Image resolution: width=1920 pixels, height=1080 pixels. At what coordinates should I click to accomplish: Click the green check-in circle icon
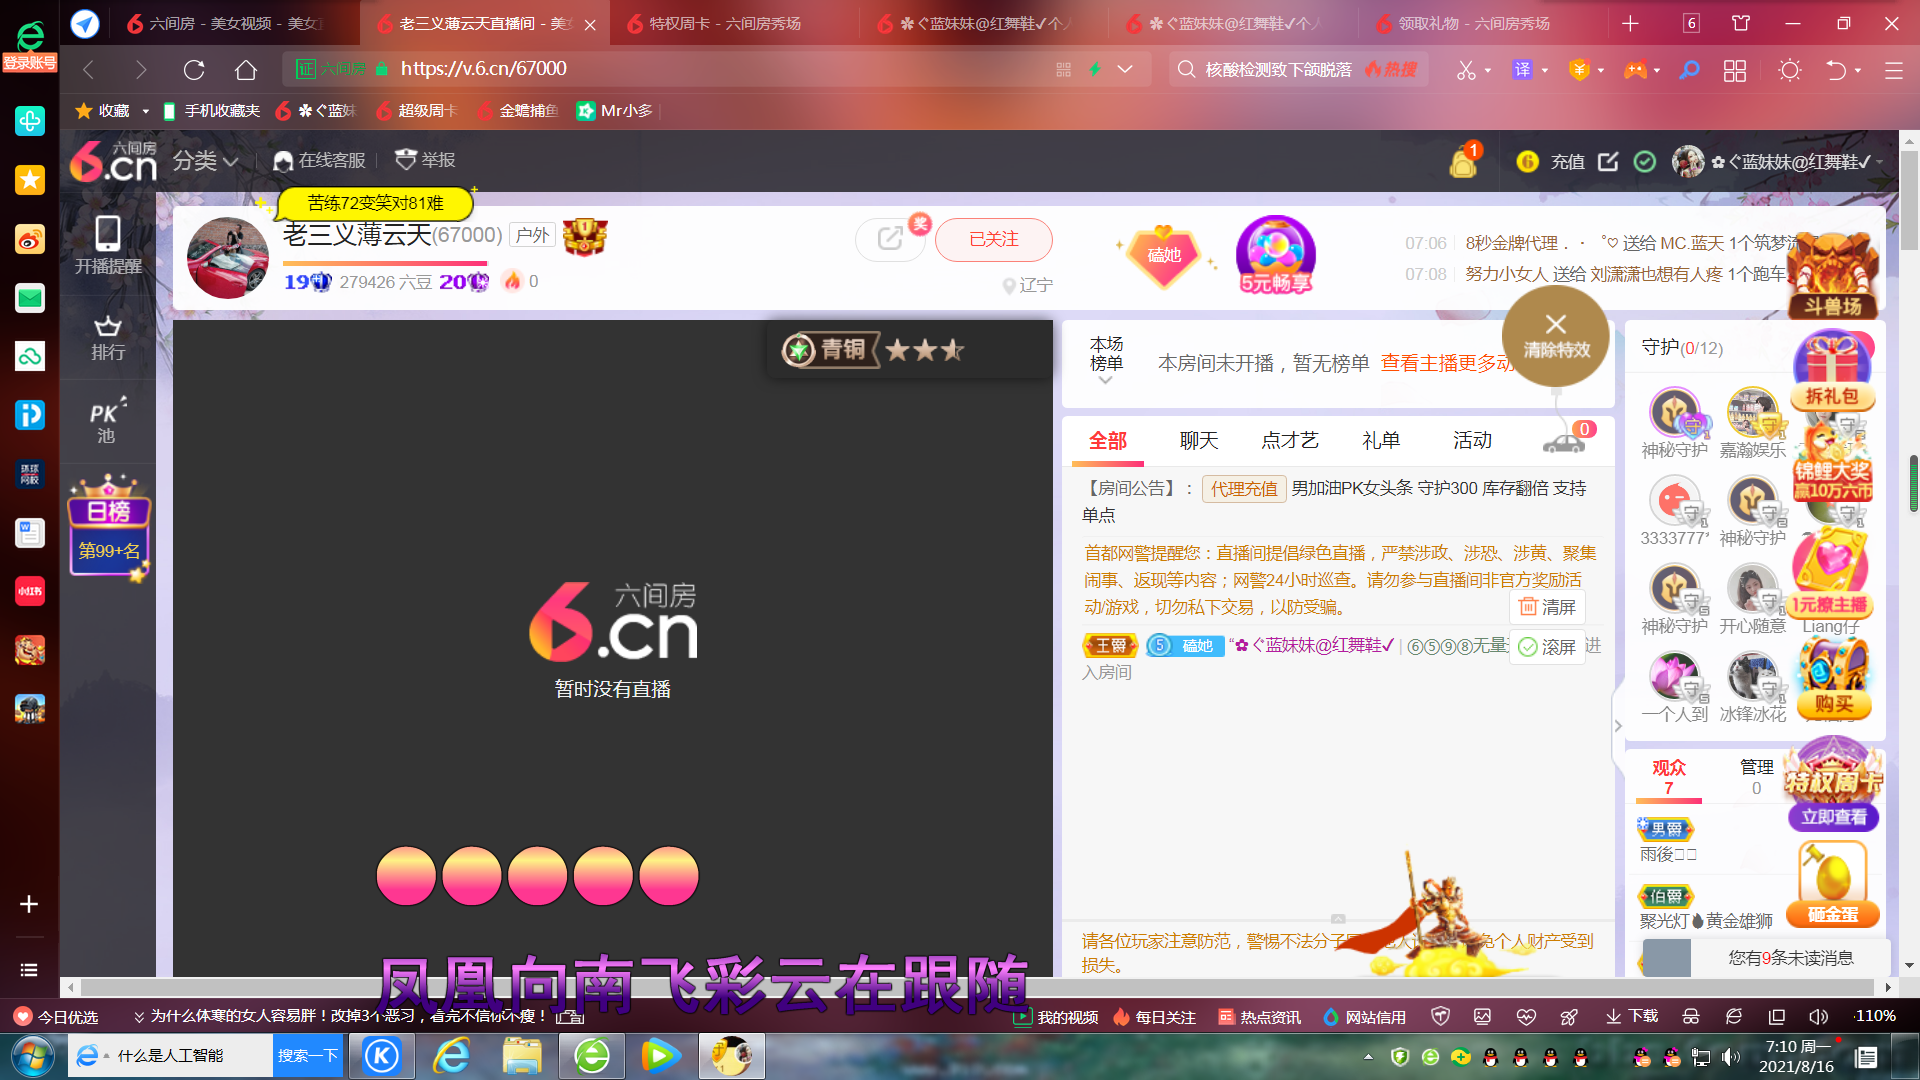[1645, 161]
